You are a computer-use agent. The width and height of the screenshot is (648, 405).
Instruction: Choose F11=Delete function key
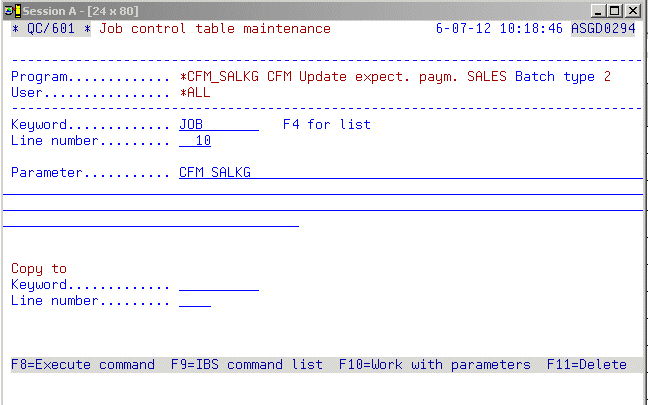pos(587,365)
